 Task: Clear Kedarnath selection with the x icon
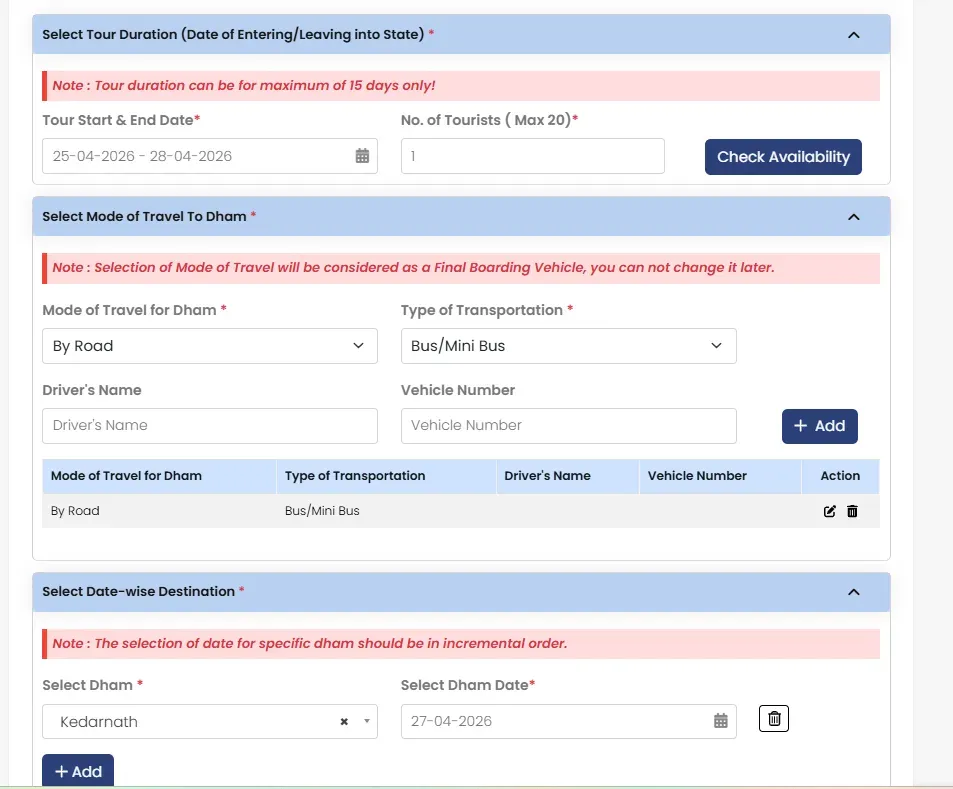click(344, 721)
